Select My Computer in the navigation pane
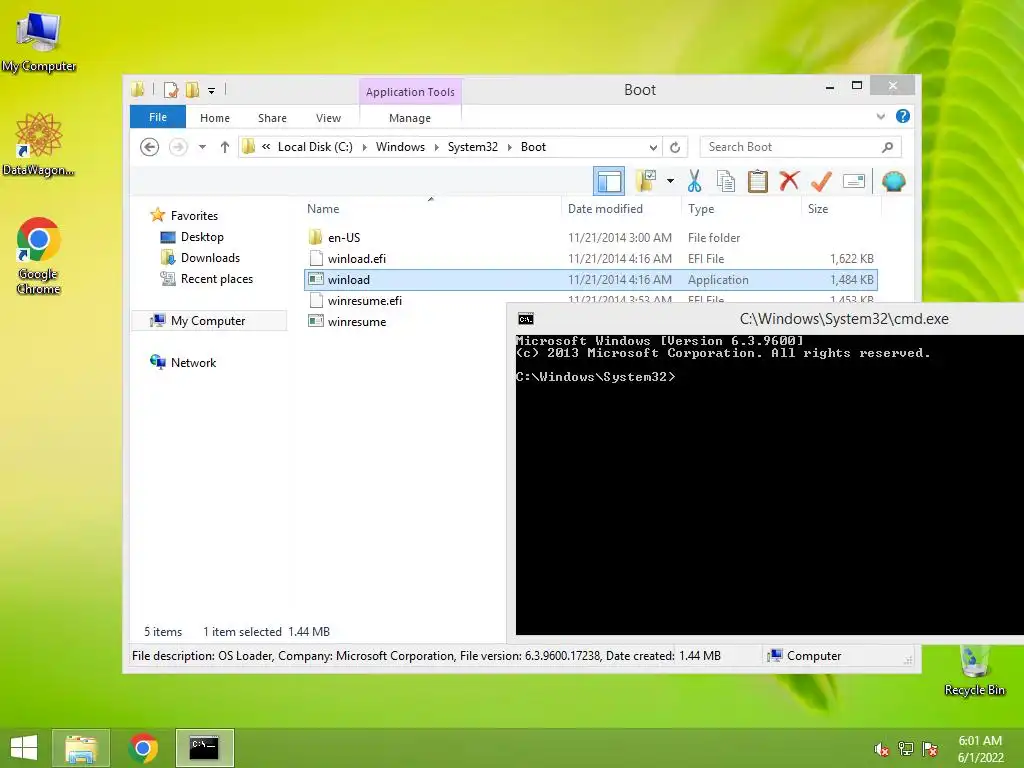Image resolution: width=1024 pixels, height=768 pixels. click(208, 321)
